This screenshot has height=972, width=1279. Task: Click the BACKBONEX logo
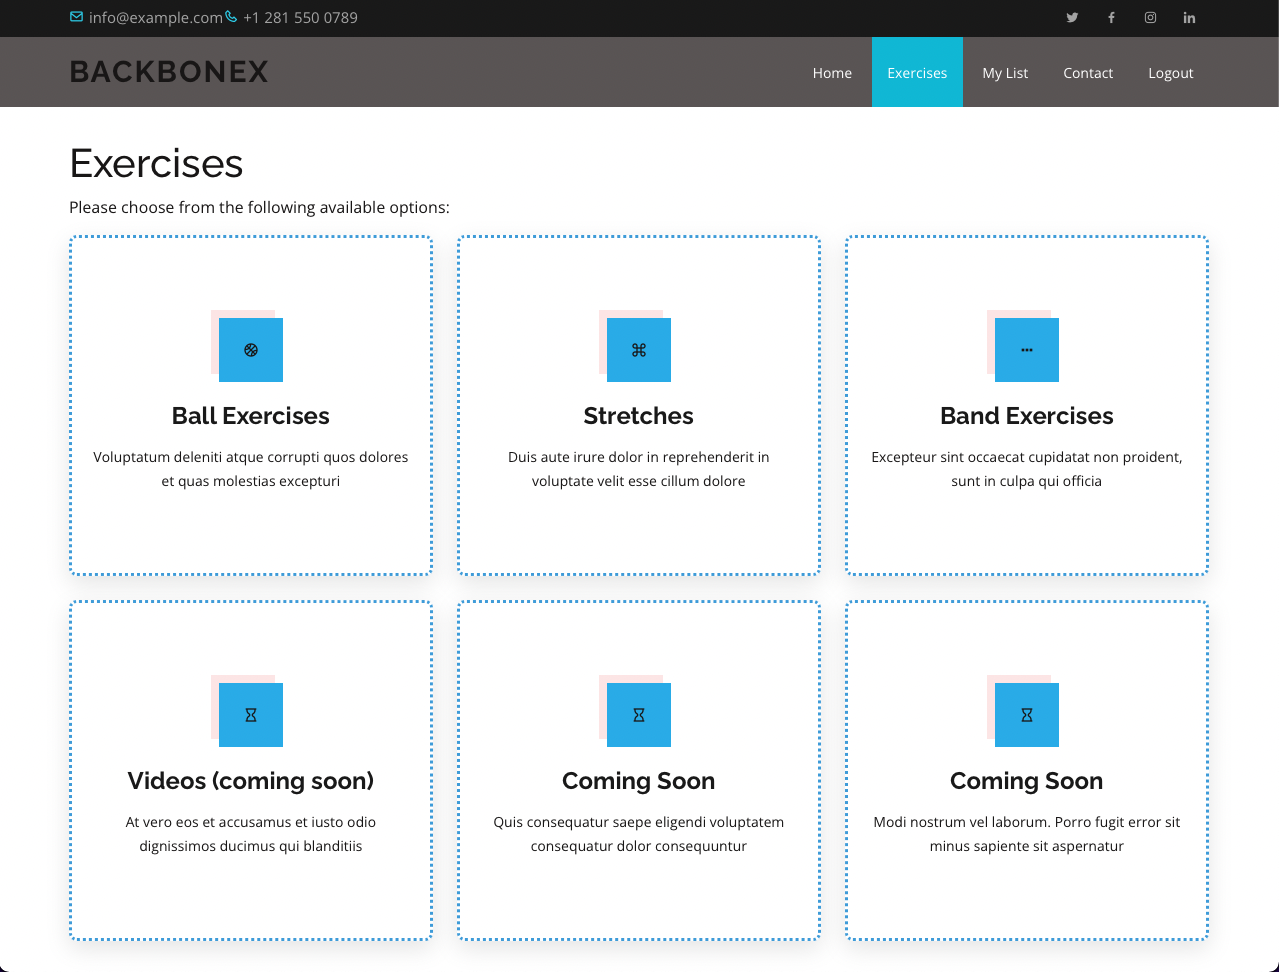(x=169, y=72)
